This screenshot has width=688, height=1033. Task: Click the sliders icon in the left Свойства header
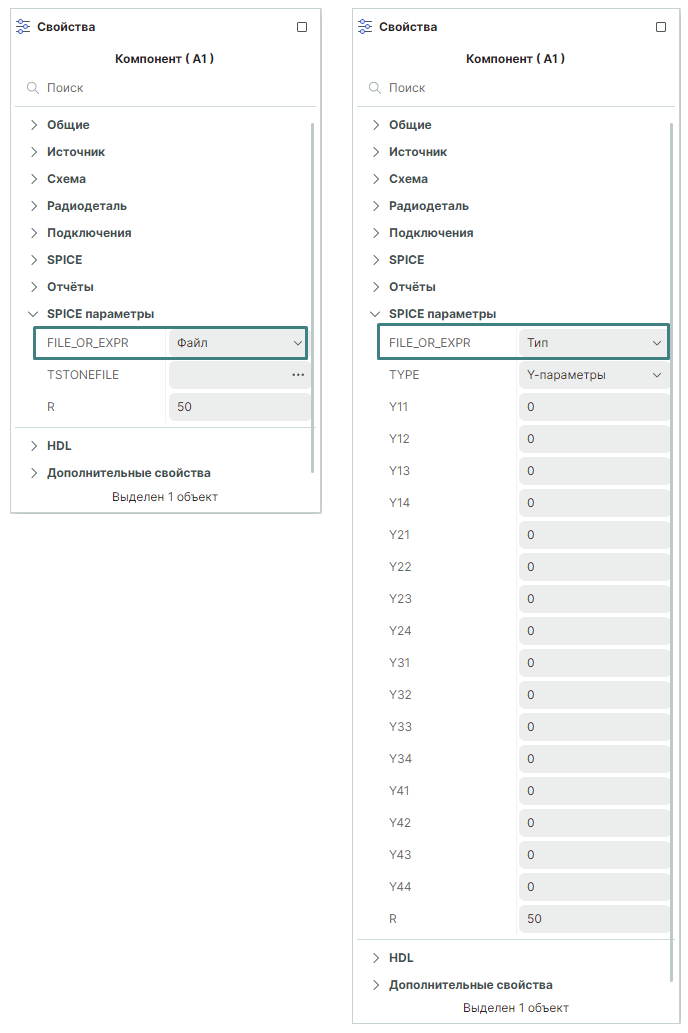point(24,27)
